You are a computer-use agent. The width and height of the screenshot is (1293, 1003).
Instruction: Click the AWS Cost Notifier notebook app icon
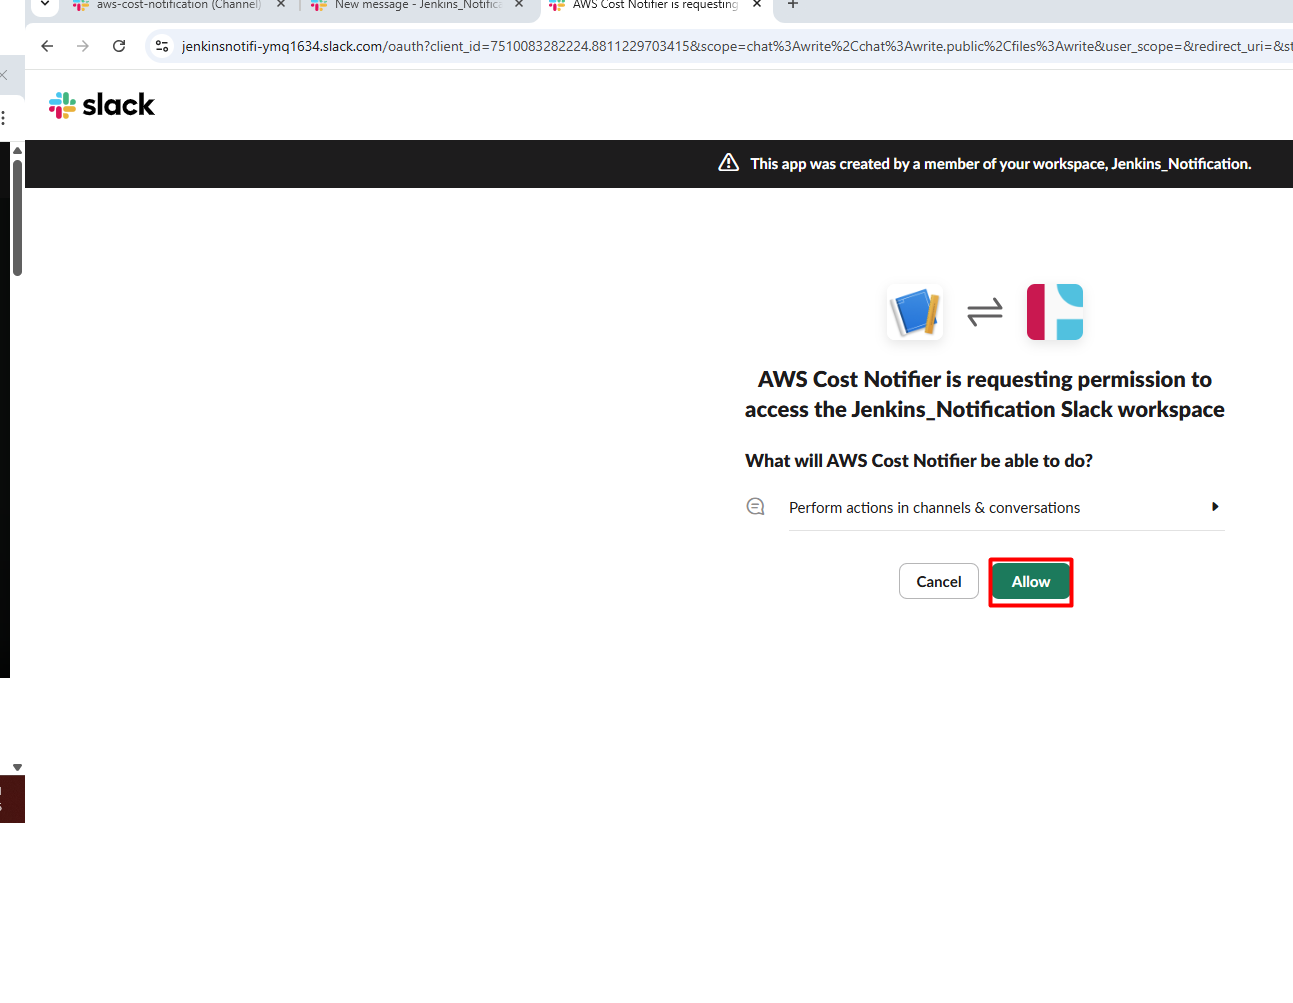pyautogui.click(x=915, y=312)
